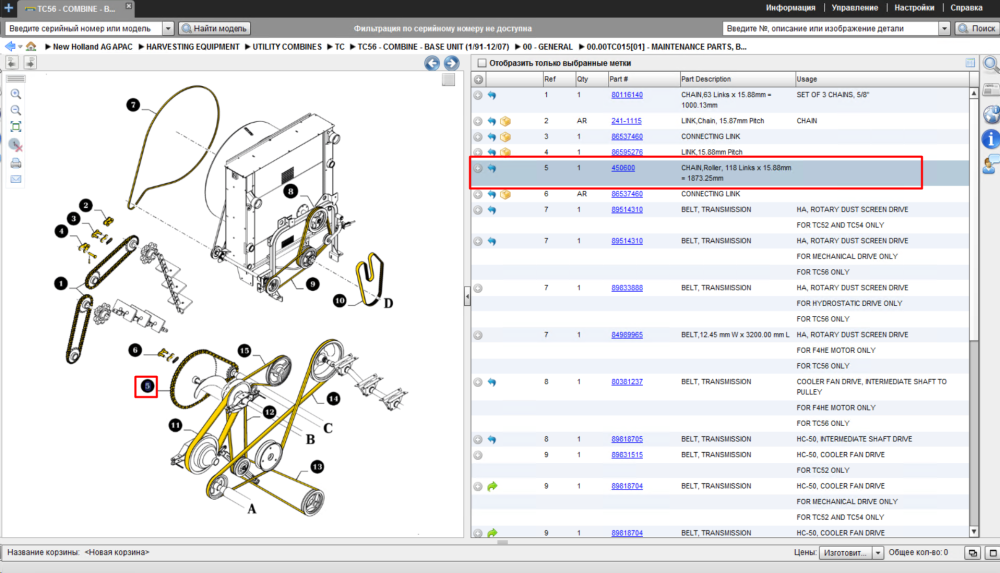This screenshot has height=573, width=1000.
Task: Sort by the Usage column header
Action: click(x=881, y=79)
